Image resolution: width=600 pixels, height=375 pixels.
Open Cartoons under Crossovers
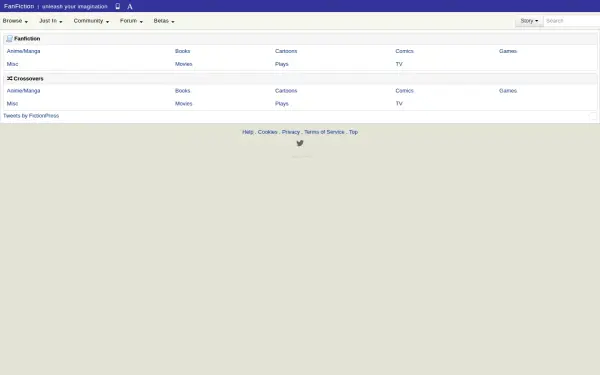(286, 91)
